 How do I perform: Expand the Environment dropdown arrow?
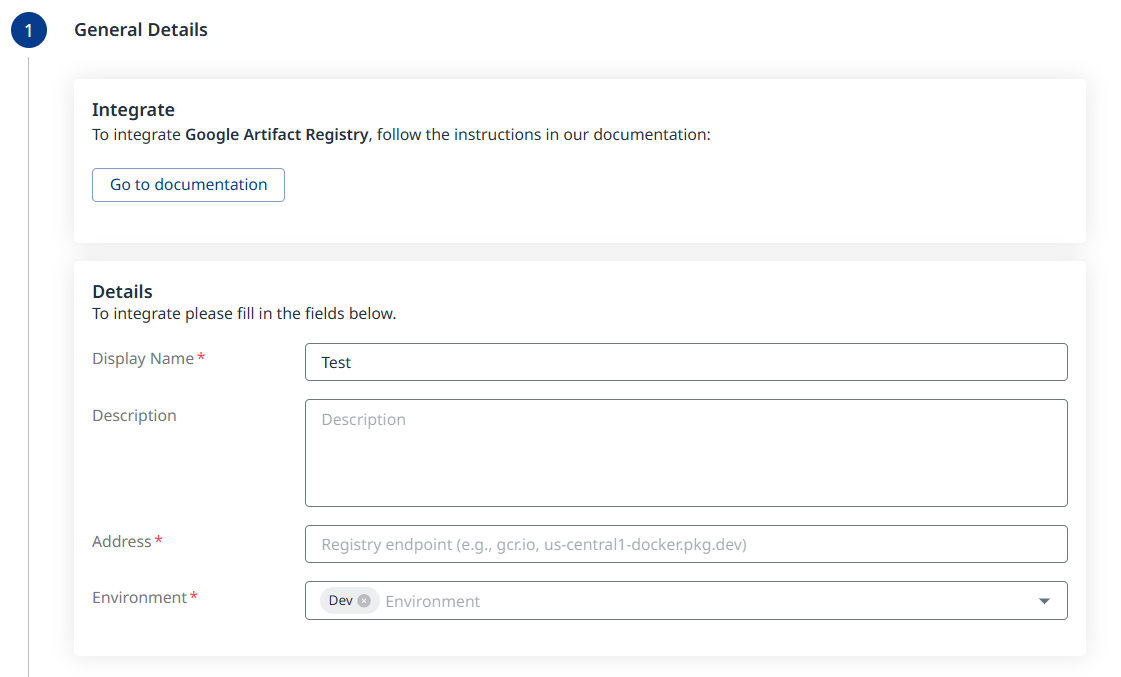1044,601
